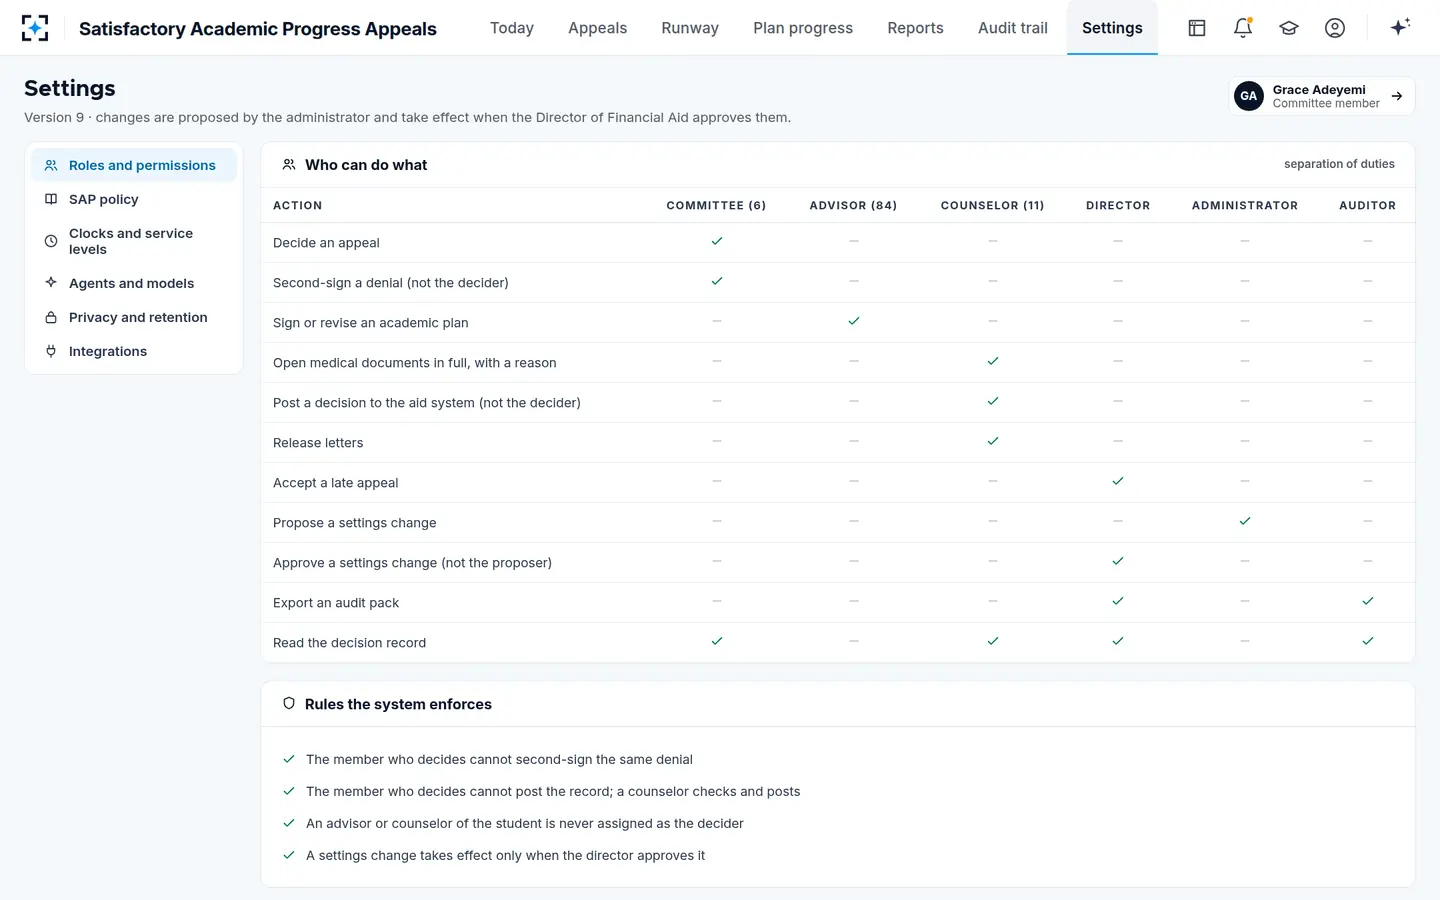Open Agents and models section

(x=134, y=283)
